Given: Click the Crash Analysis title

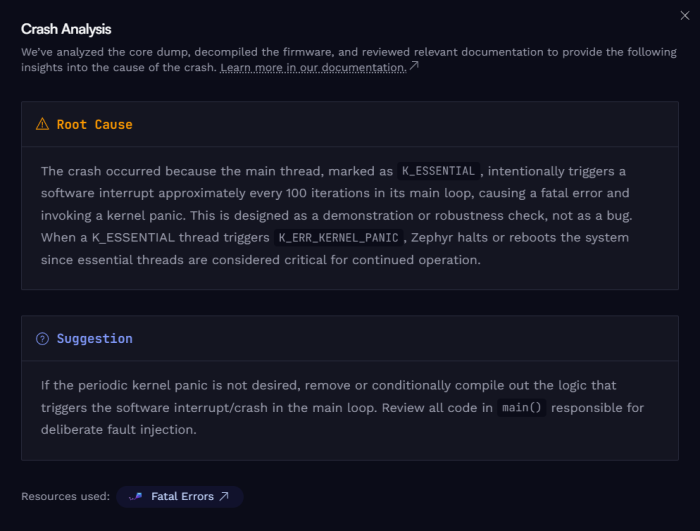Looking at the screenshot, I should point(66,29).
